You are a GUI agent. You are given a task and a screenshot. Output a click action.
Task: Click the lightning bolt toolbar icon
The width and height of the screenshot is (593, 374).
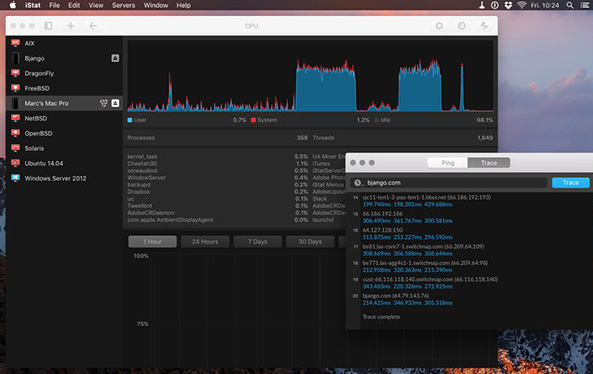484,26
